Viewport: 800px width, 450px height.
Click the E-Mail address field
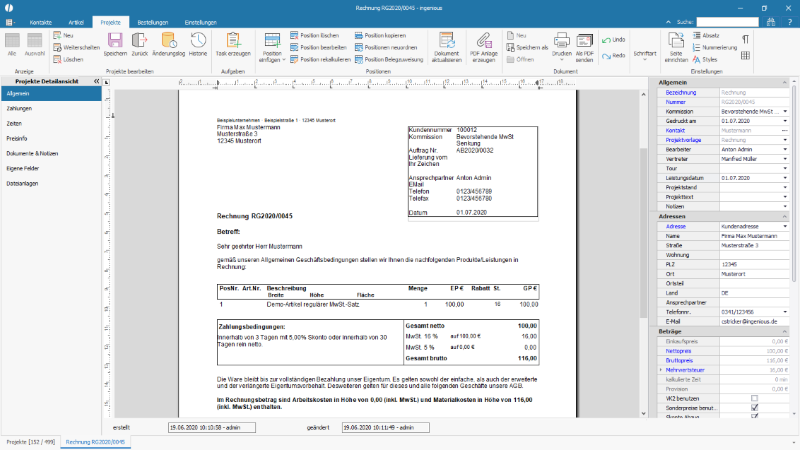[x=754, y=321]
